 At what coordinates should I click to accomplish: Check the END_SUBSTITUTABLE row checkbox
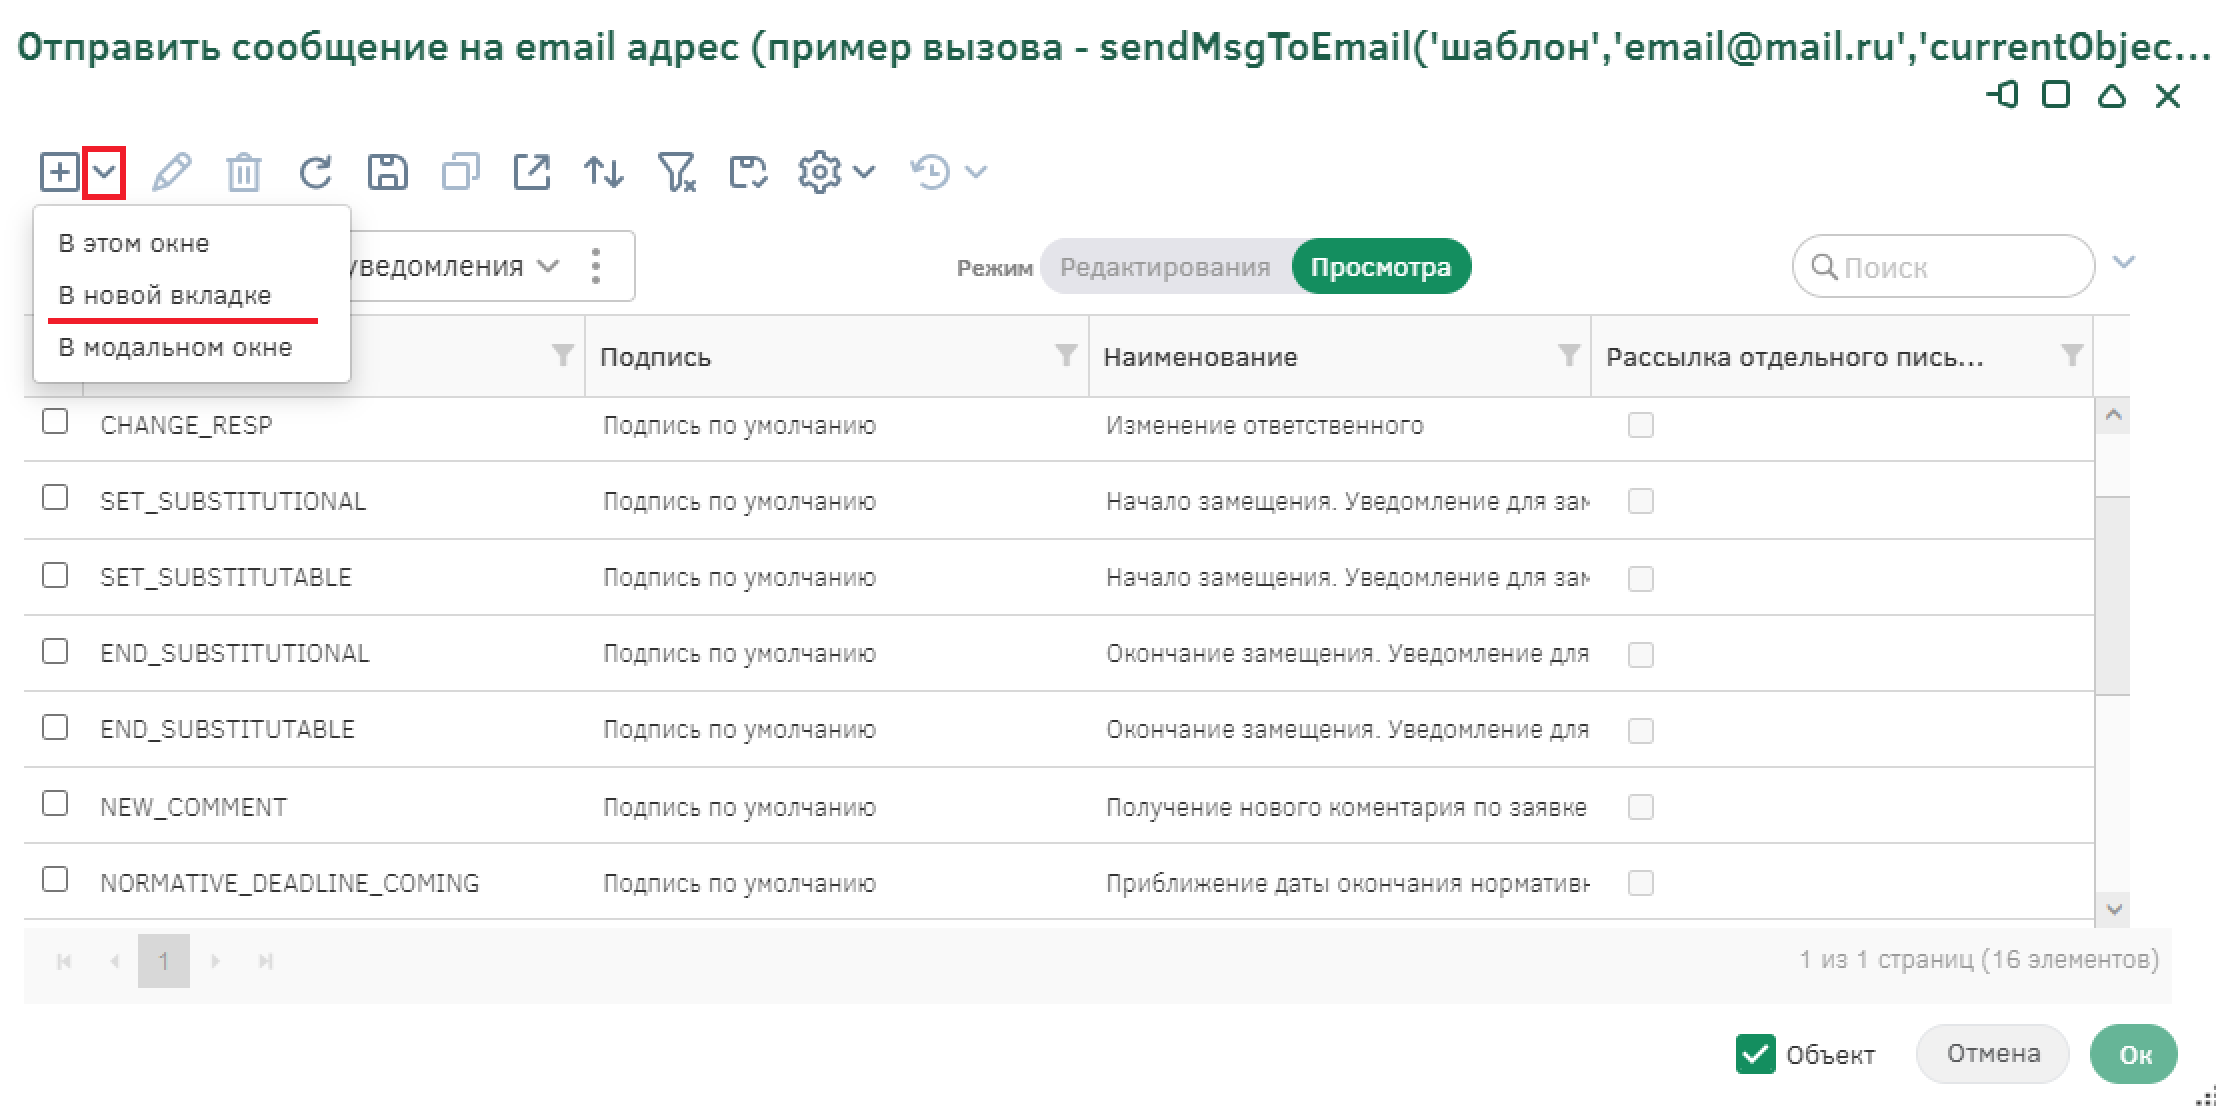tap(55, 728)
